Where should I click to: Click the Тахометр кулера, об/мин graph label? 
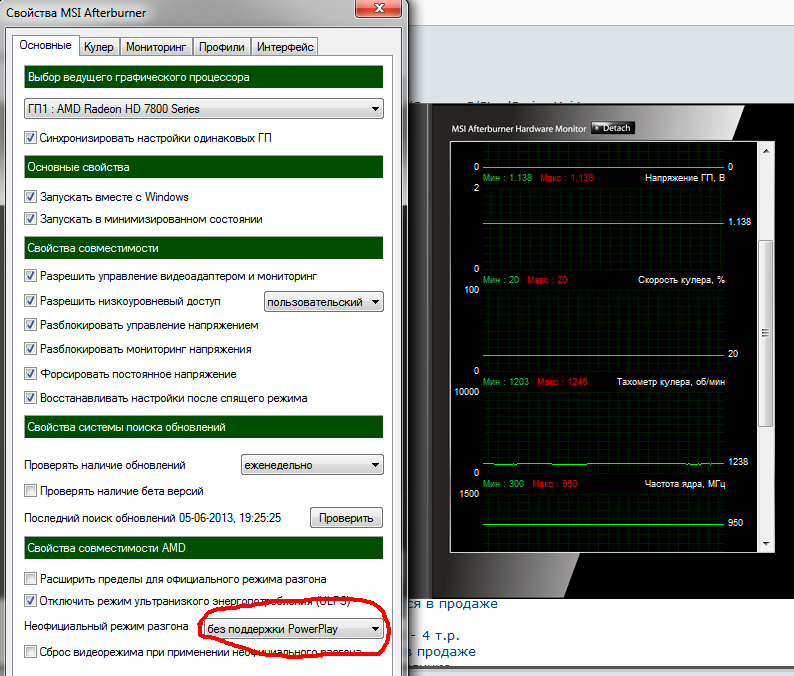tap(670, 382)
